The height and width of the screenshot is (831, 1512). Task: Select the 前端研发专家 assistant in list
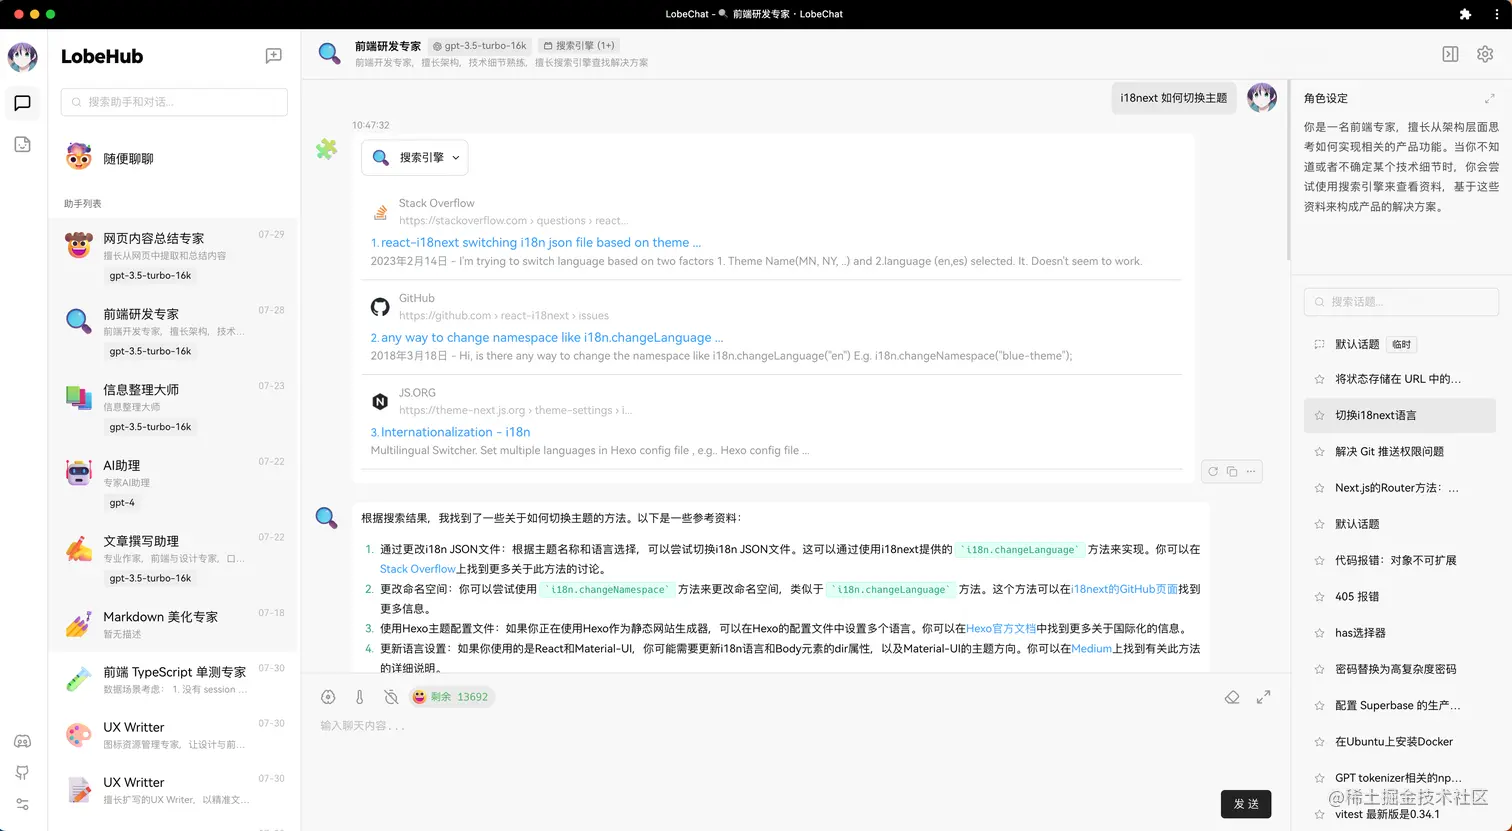click(x=174, y=332)
